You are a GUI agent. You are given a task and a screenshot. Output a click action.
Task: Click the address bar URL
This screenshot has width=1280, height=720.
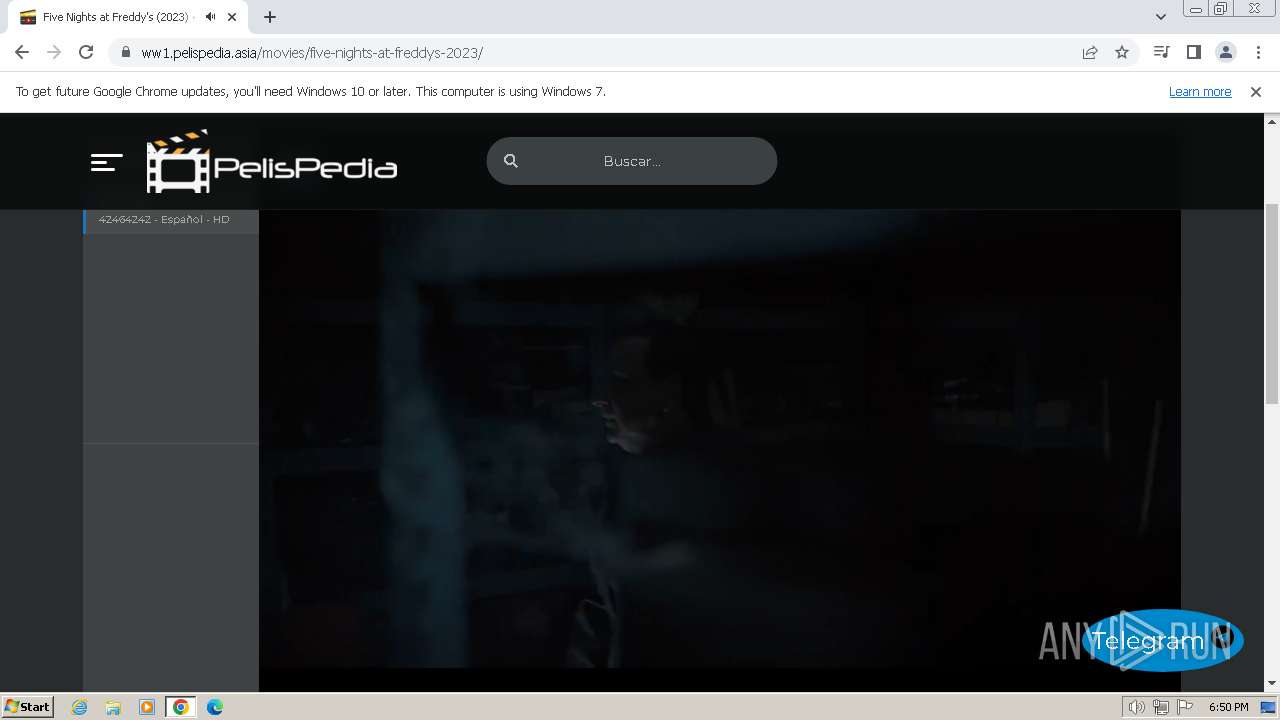312,53
